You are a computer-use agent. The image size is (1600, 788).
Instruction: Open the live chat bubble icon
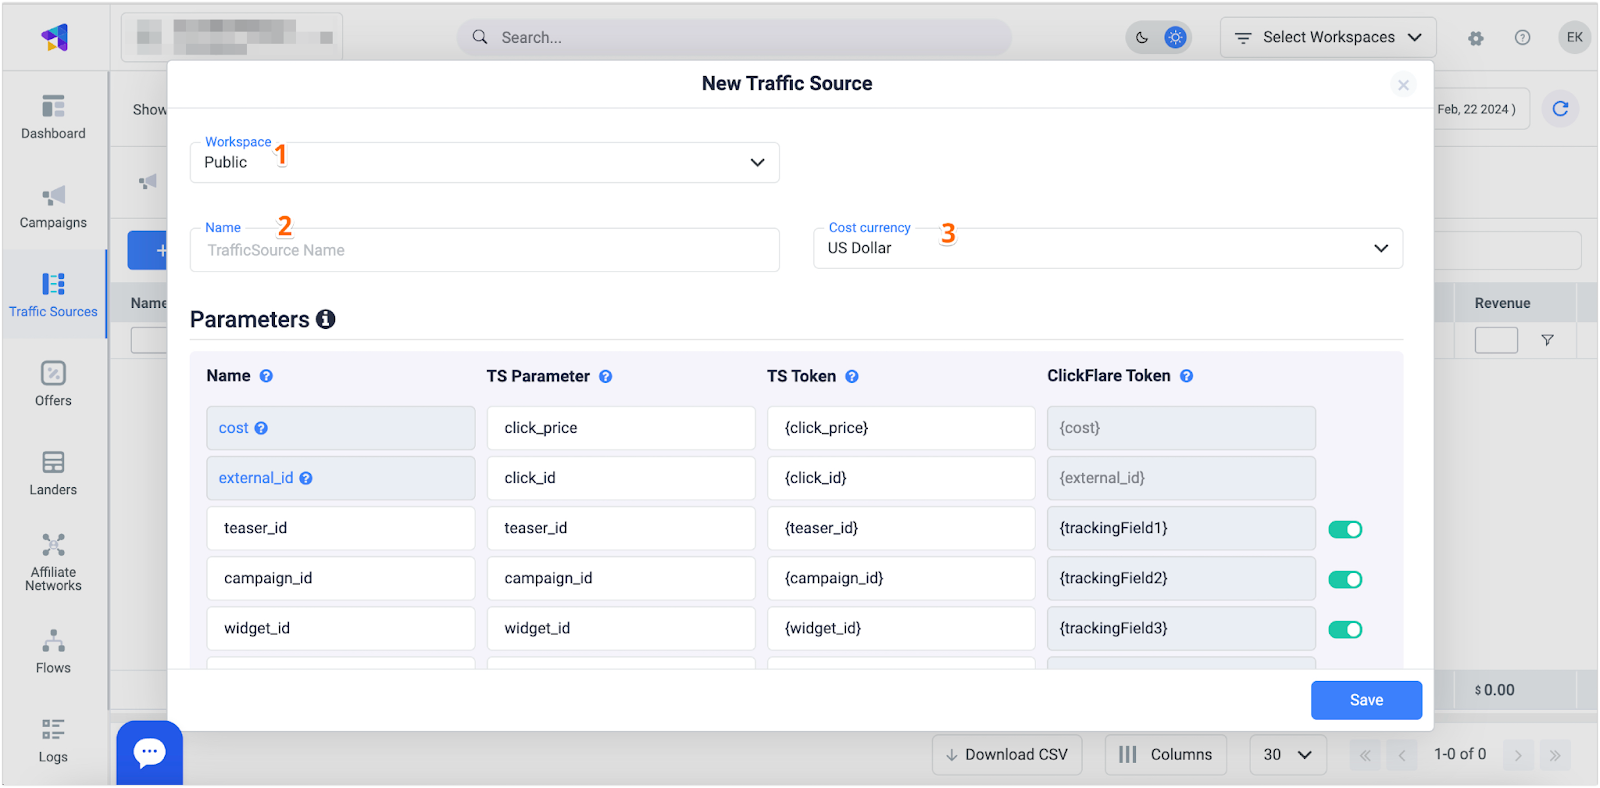150,752
